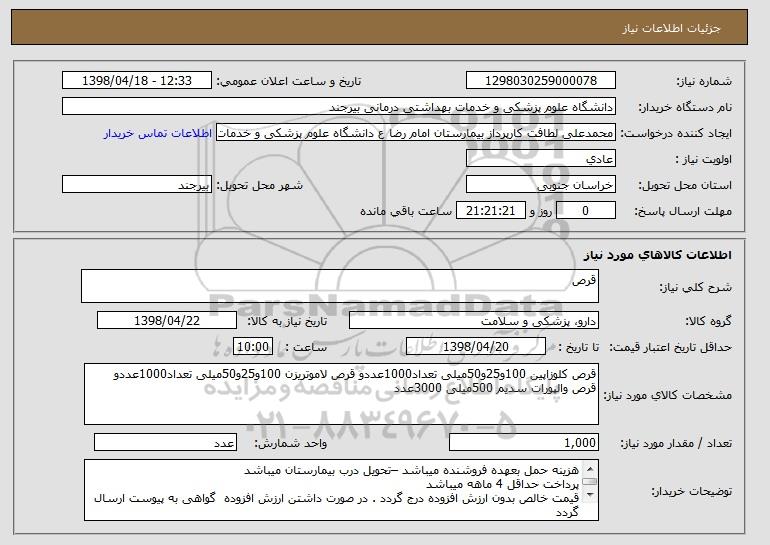The height and width of the screenshot is (545, 770).
Task: Click the buyer notes text area
Action: tap(341, 490)
